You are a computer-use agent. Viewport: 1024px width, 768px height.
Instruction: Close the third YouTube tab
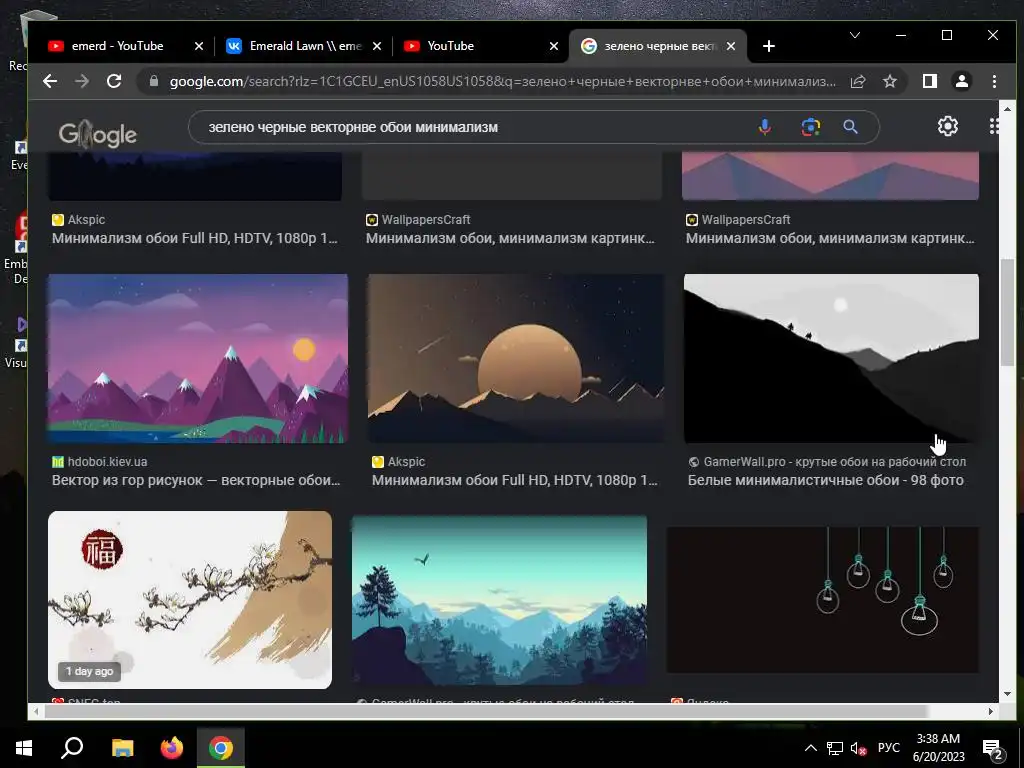coord(554,46)
